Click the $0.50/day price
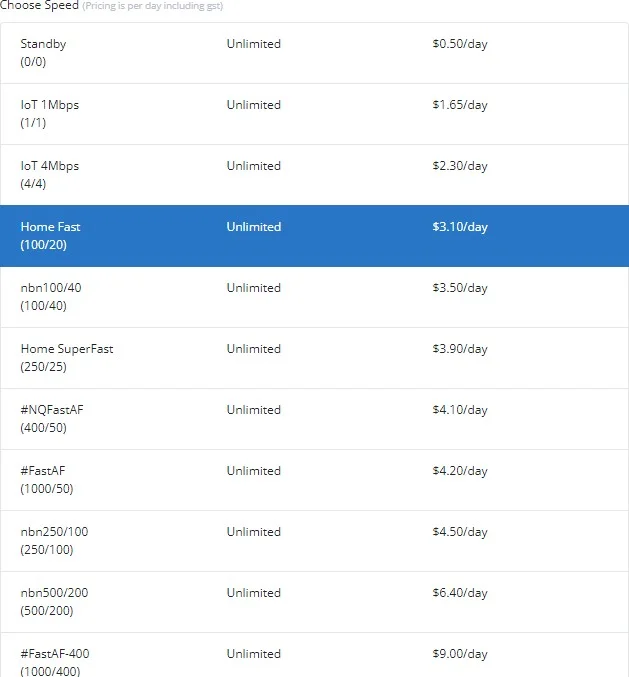This screenshot has width=629, height=677. click(459, 44)
